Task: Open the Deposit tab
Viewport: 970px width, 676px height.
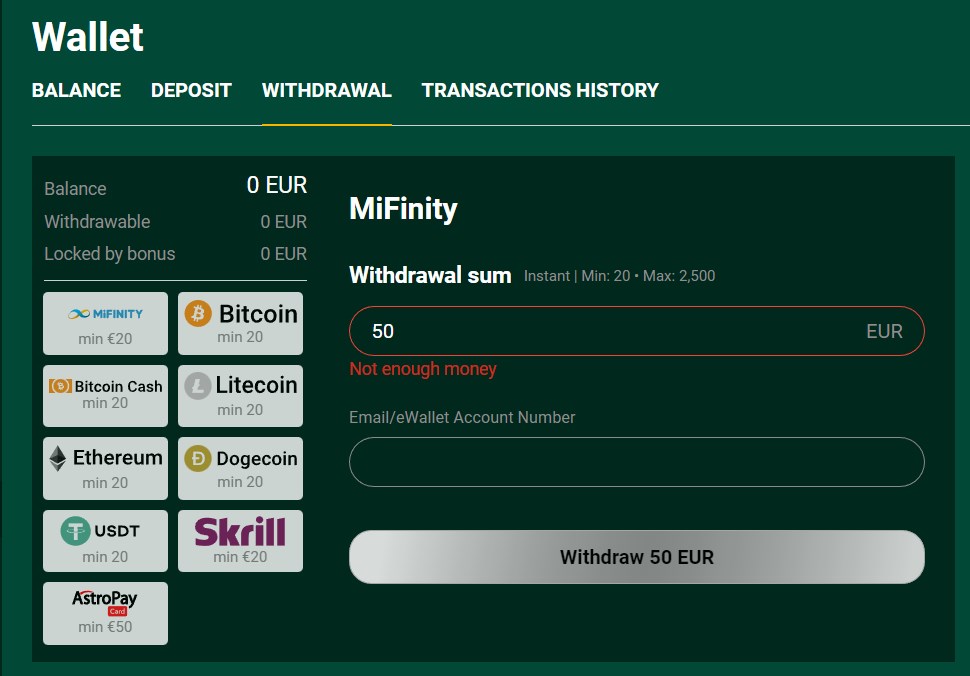Action: click(191, 90)
